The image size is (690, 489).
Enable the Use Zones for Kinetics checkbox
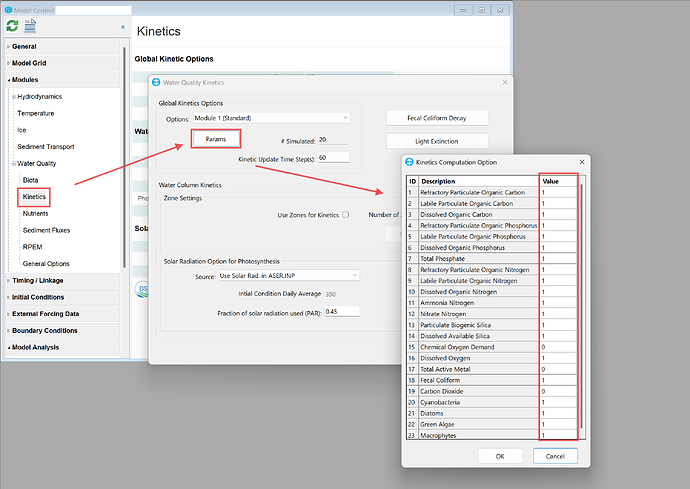(346, 214)
